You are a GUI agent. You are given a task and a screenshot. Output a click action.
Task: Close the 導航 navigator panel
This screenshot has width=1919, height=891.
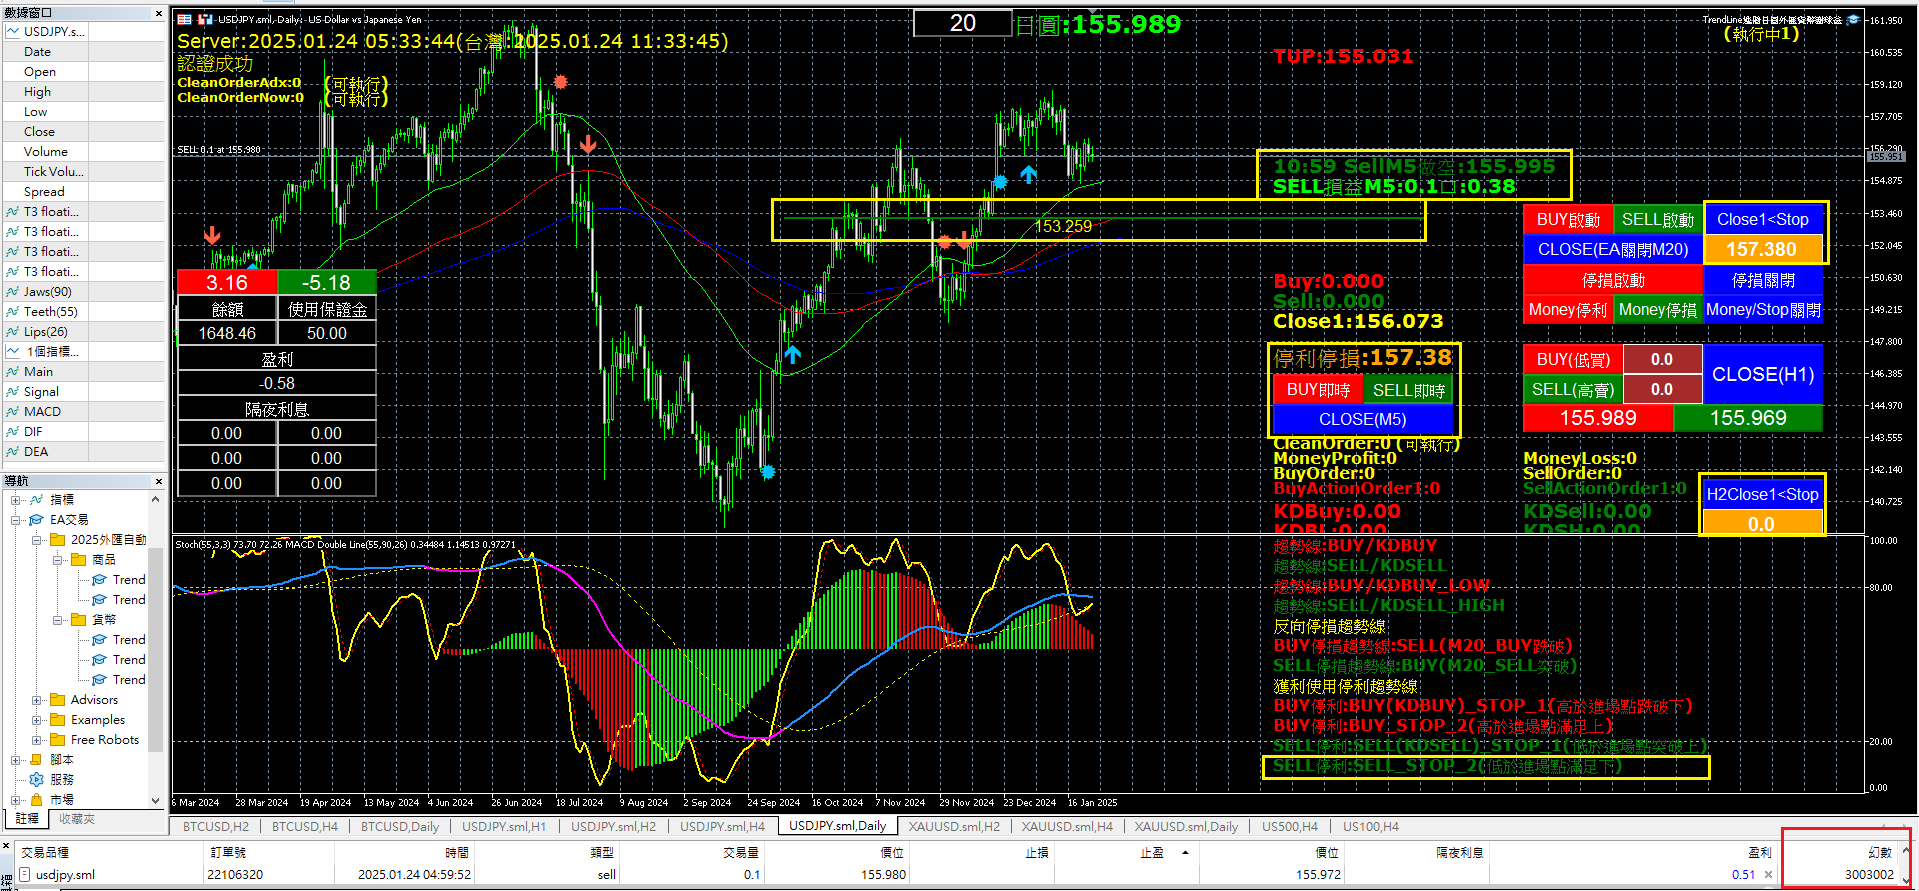tap(158, 481)
